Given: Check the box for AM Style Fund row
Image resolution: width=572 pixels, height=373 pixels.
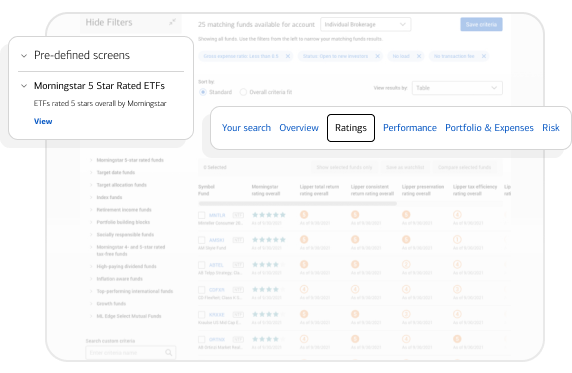Looking at the screenshot, I should 201,240.
